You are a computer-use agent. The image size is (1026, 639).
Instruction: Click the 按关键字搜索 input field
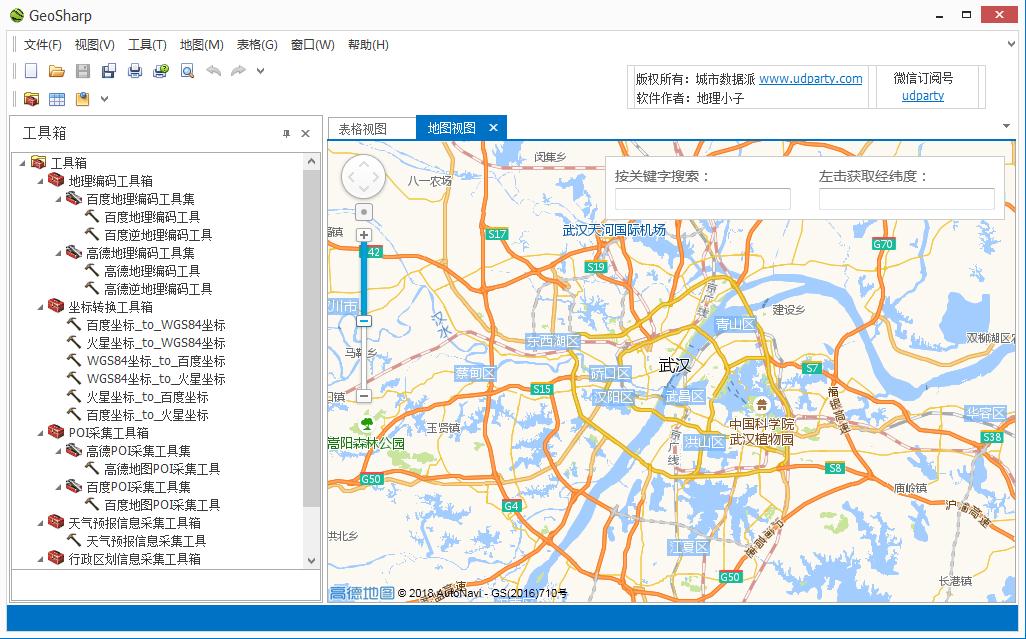[702, 199]
